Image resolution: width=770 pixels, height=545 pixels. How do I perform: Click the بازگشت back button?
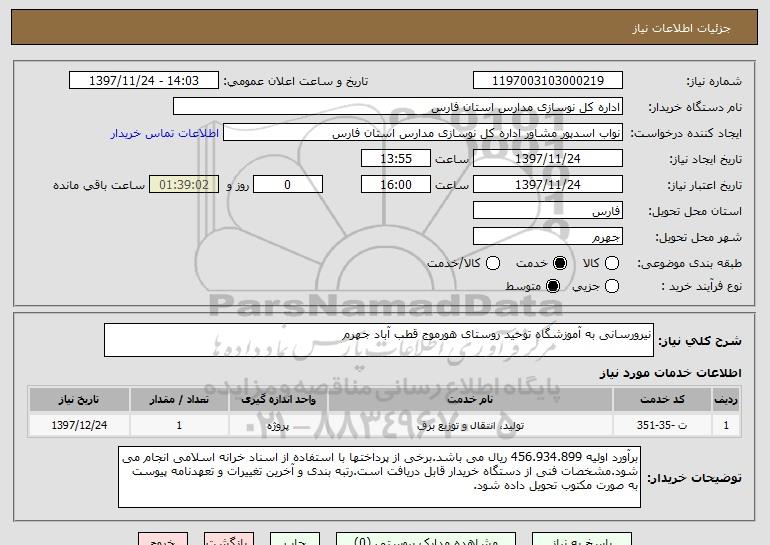coord(229,539)
